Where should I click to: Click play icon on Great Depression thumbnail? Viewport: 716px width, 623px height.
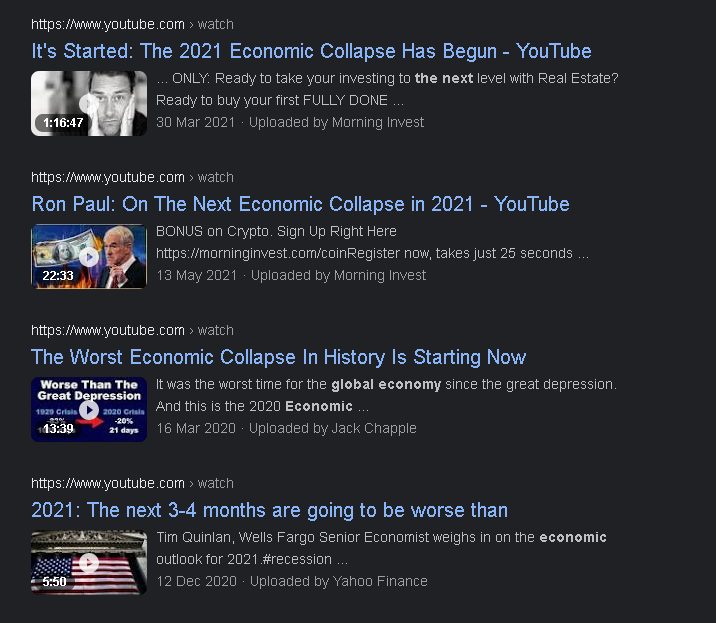(89, 410)
